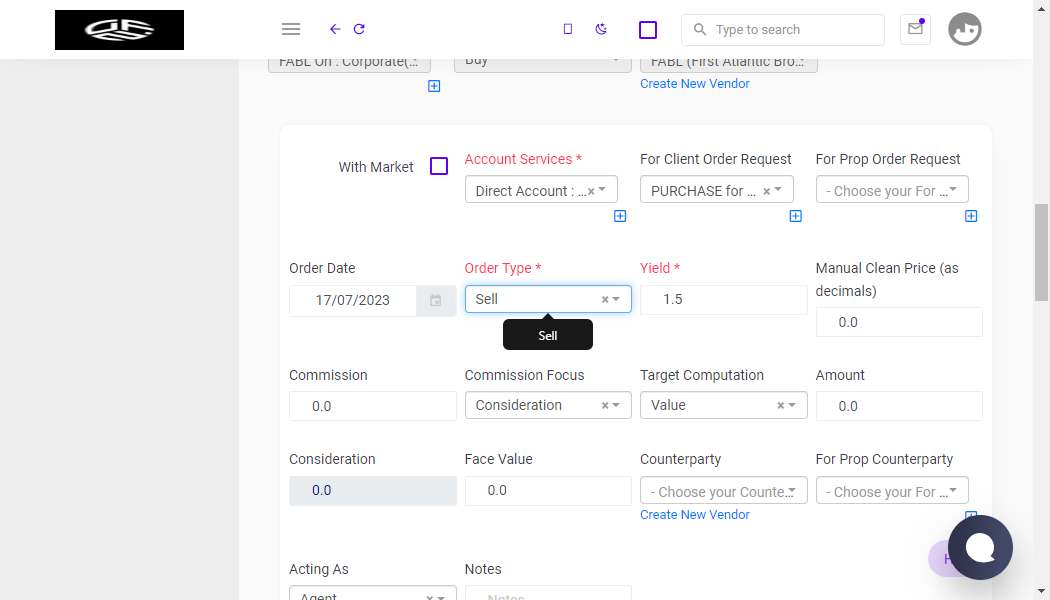This screenshot has height=600, width=1050.
Task: Click the Consideration read-only field
Action: tap(373, 490)
